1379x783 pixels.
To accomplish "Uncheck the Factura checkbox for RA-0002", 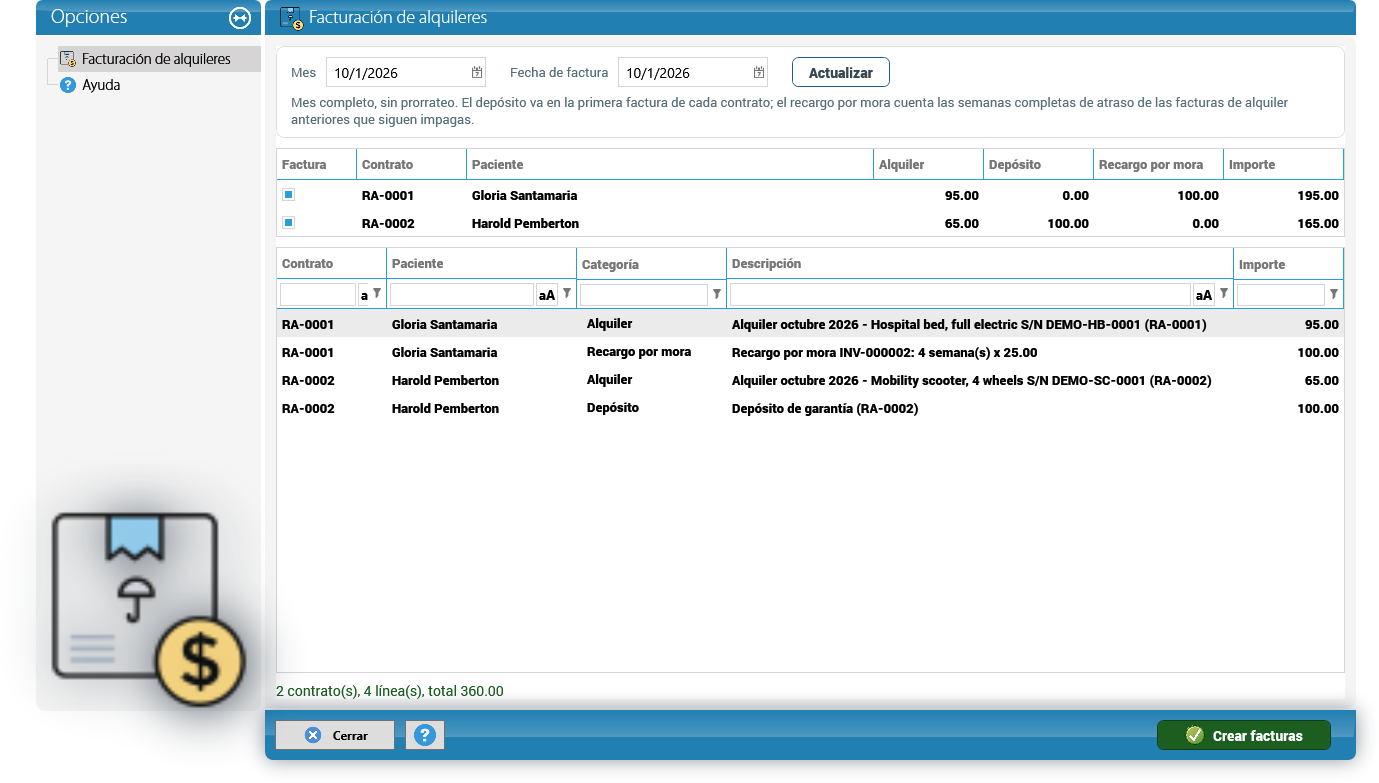I will [x=288, y=223].
